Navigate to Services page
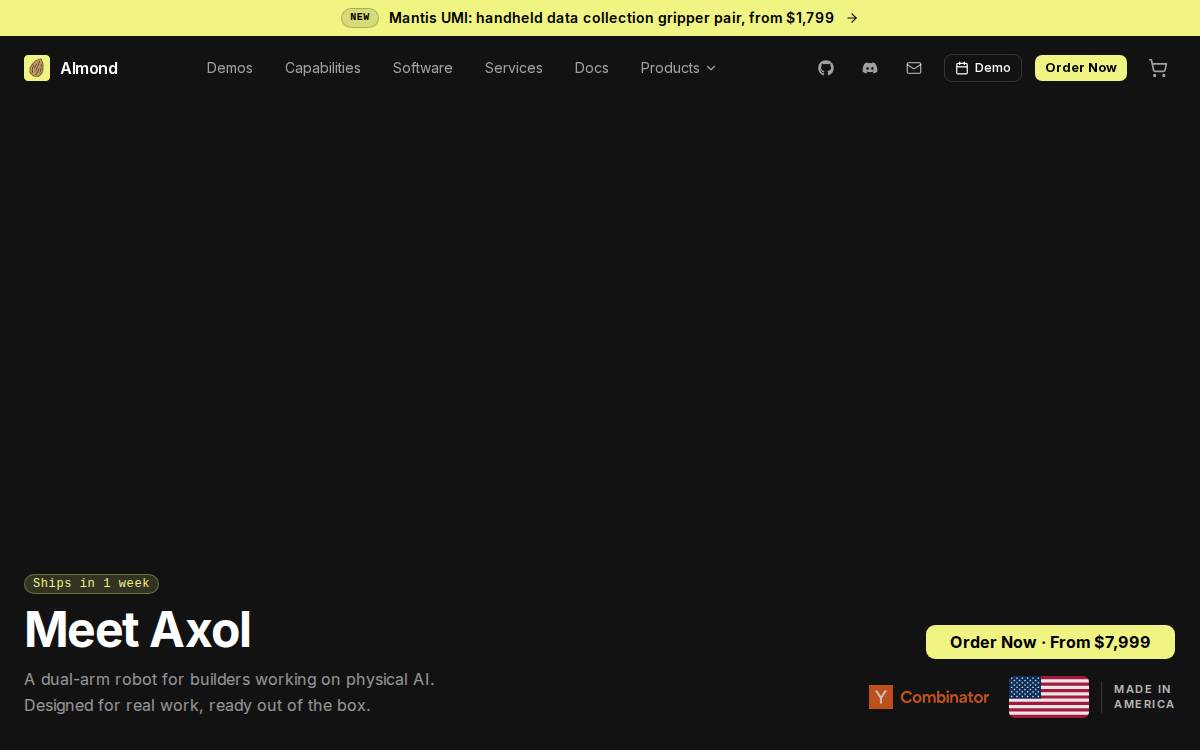 (x=513, y=68)
